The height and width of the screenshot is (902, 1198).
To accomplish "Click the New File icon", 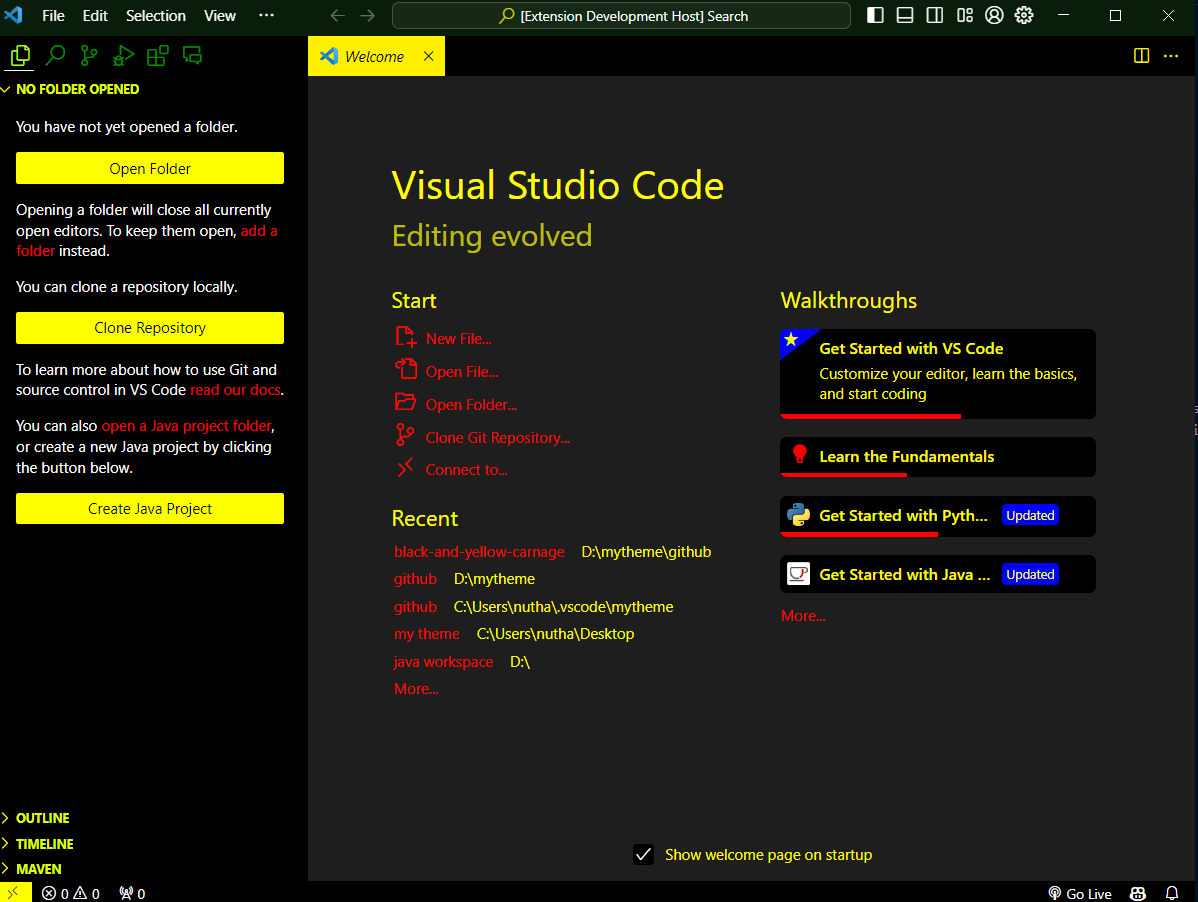I will (405, 337).
